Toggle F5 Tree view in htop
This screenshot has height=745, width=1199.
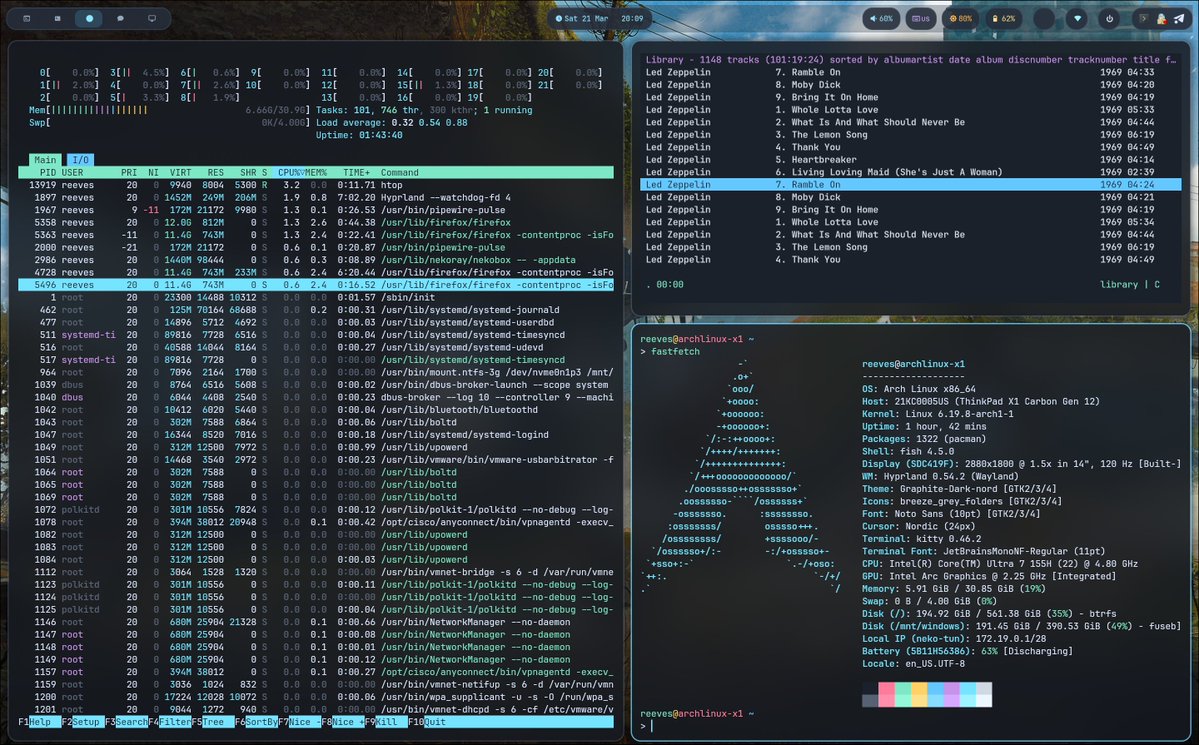[213, 722]
